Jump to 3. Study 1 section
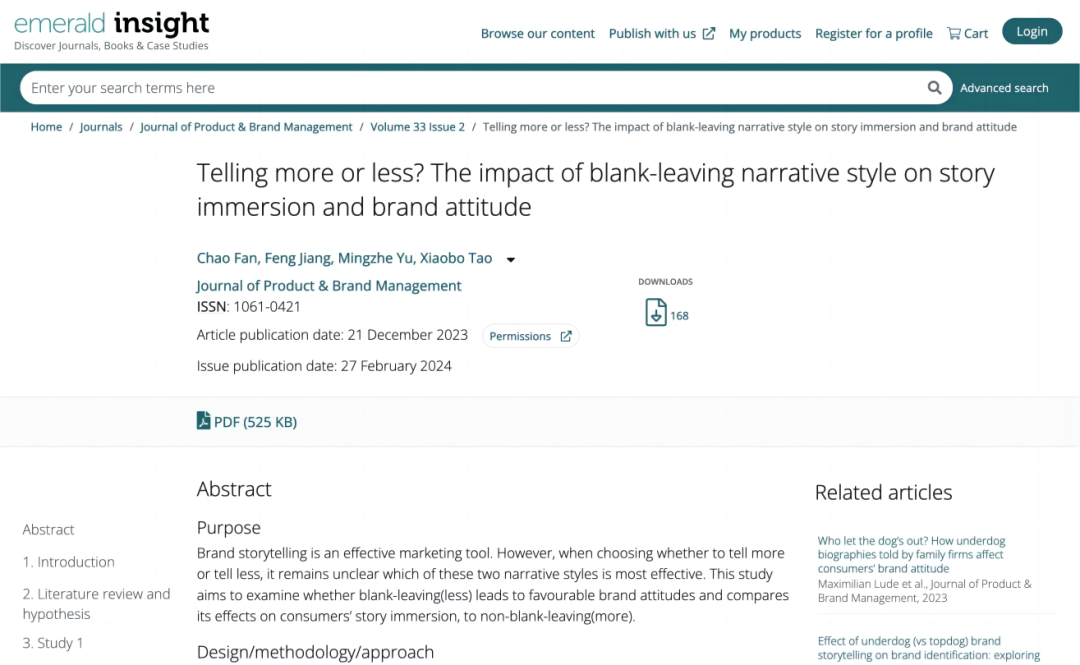Viewport: 1080px width, 665px height. [52, 643]
